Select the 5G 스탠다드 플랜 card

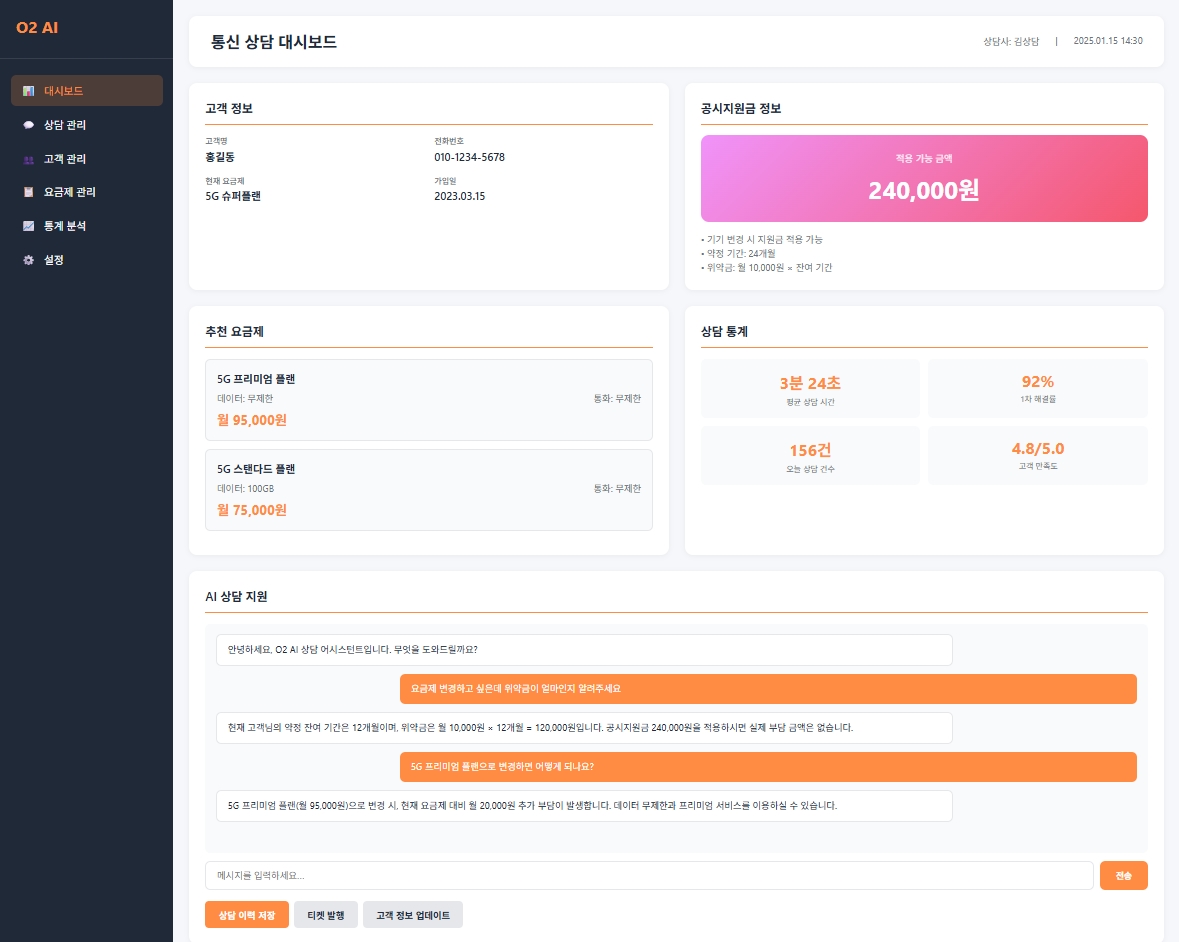click(x=428, y=489)
